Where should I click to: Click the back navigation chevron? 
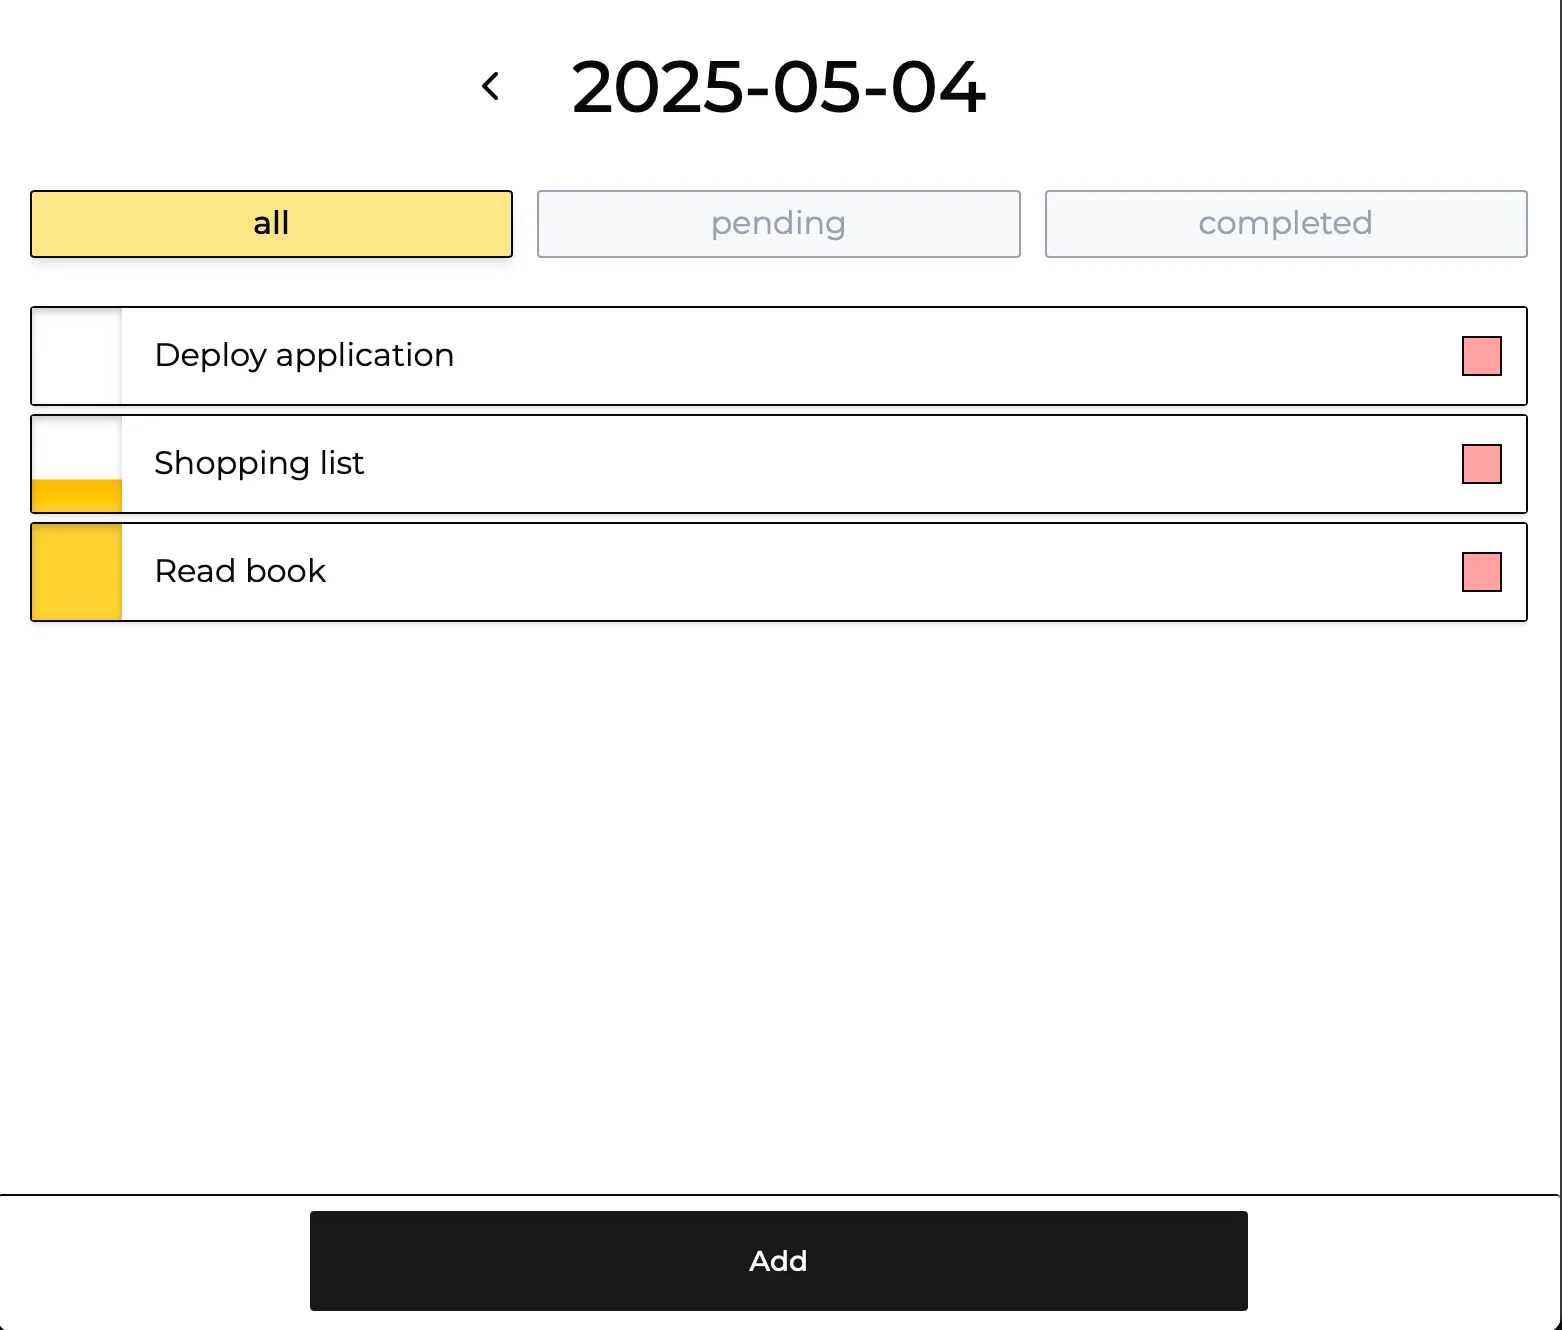491,86
